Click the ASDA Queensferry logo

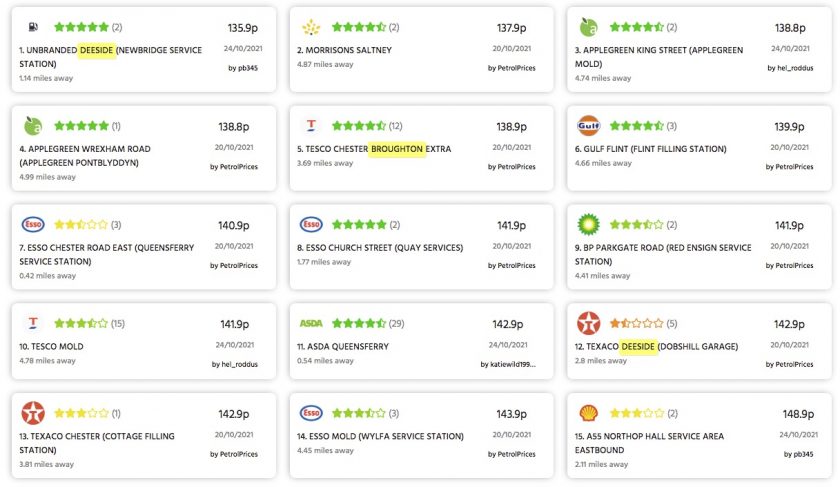(x=311, y=324)
